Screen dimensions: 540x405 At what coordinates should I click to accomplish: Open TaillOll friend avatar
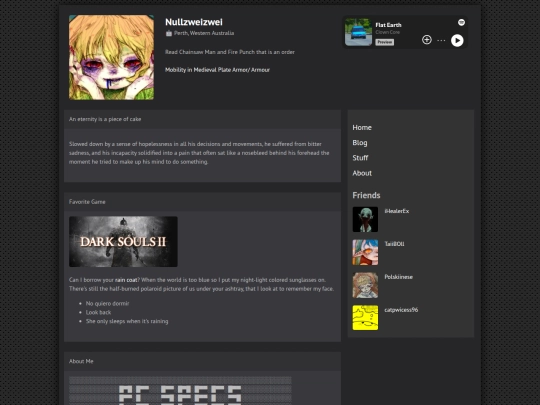coord(365,252)
